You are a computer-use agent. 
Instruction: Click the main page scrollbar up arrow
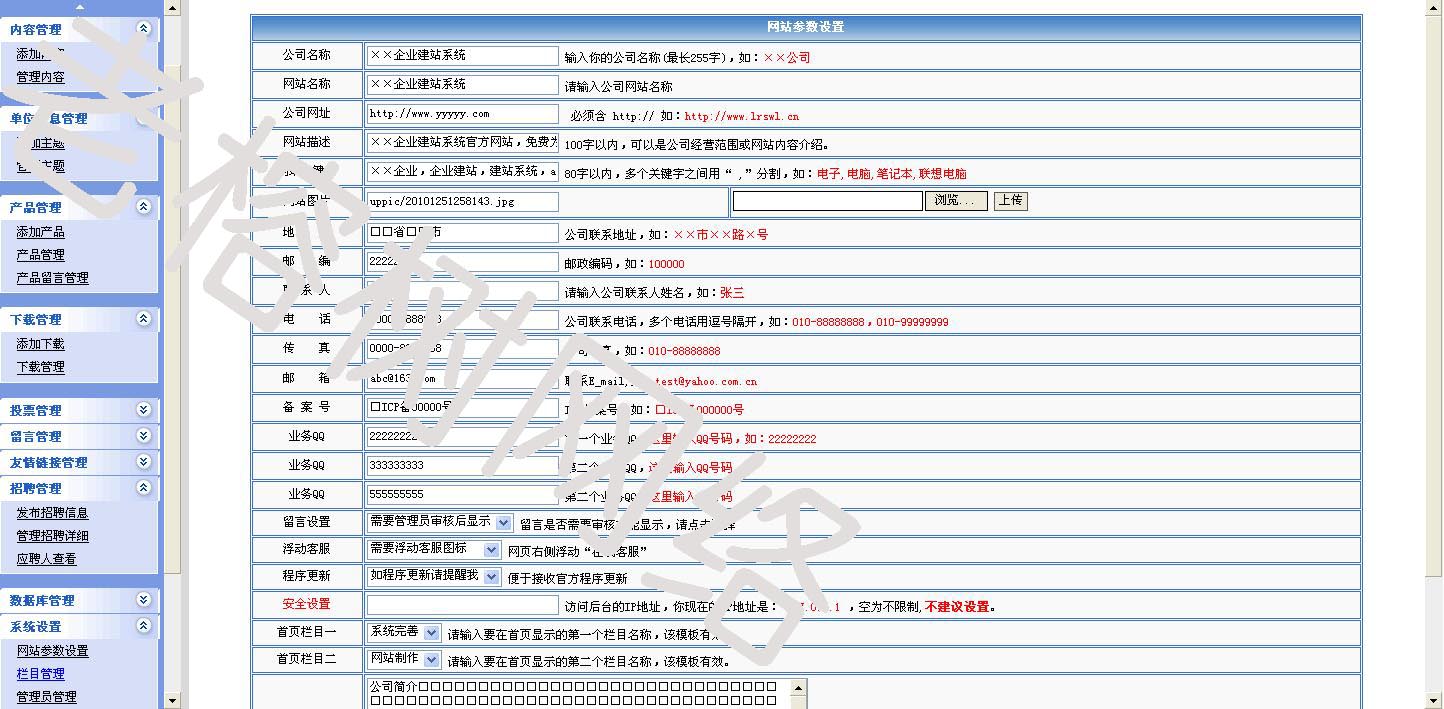1432,8
